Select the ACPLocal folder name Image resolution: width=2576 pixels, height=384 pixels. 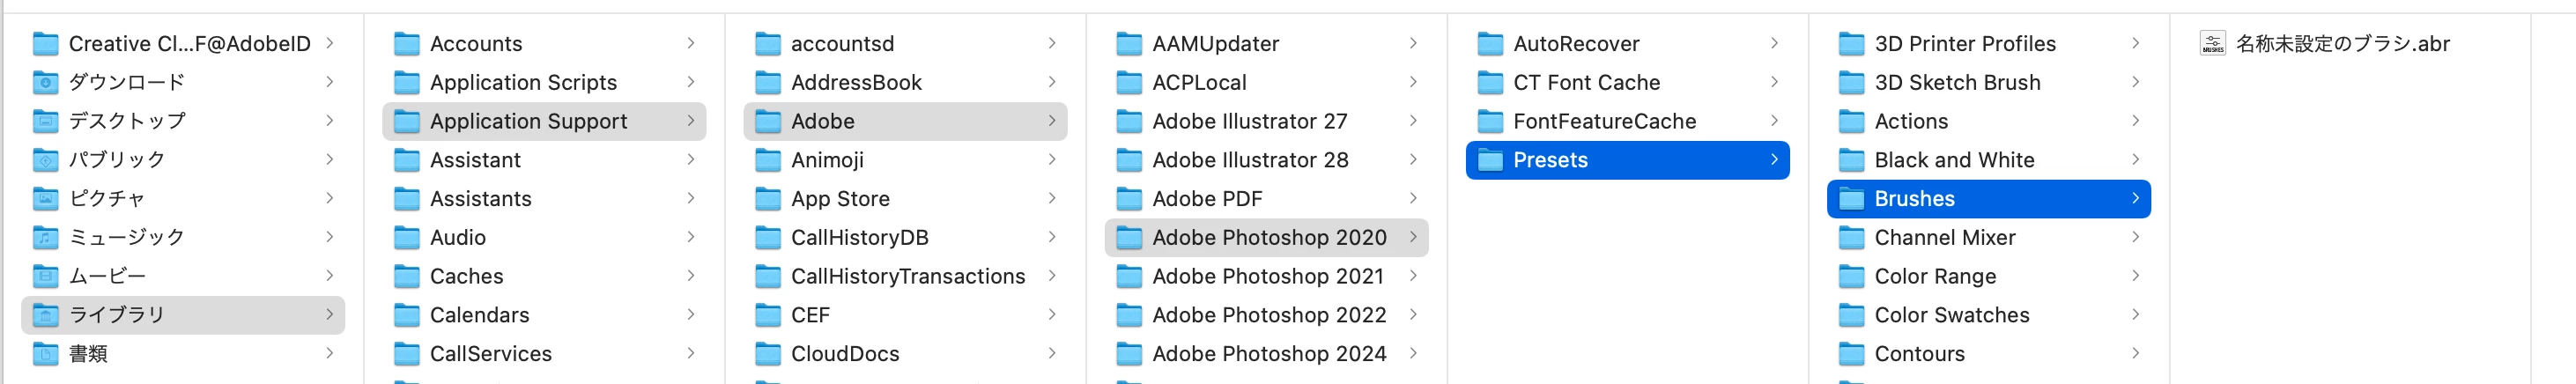[x=1199, y=82]
